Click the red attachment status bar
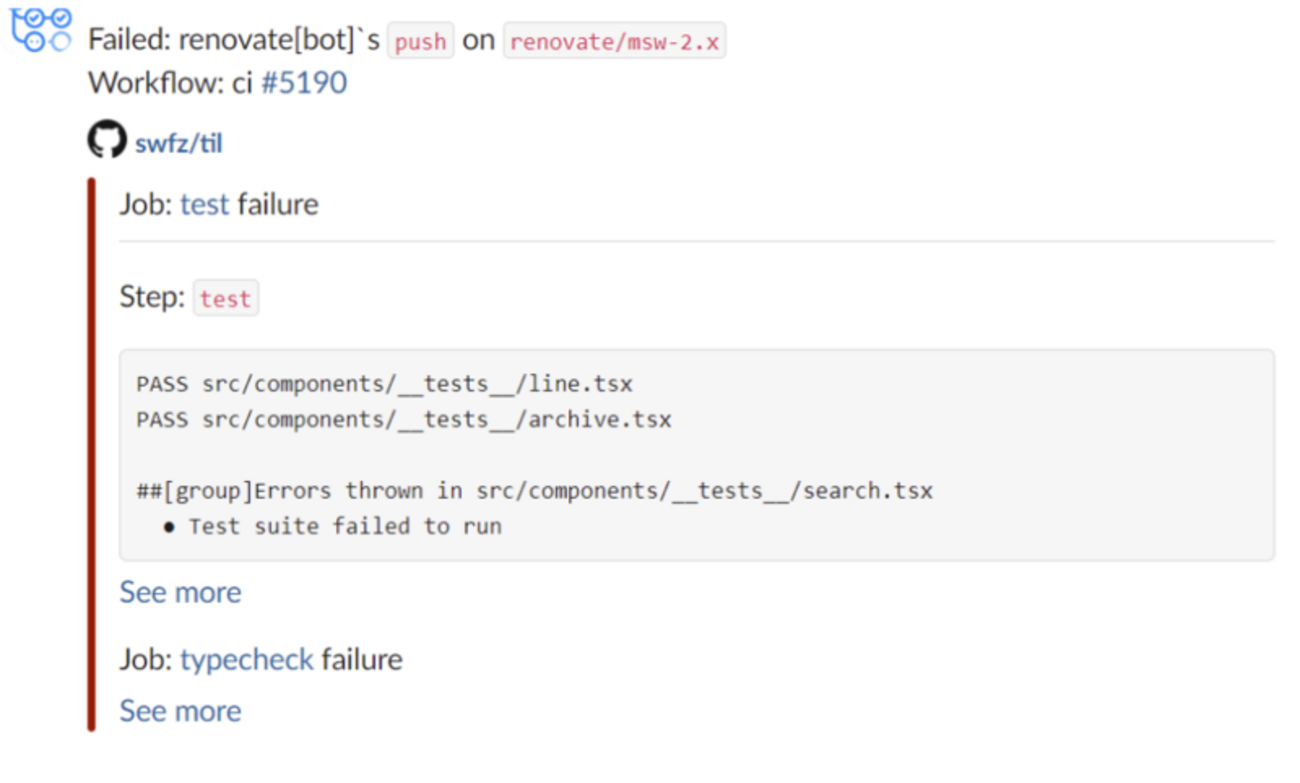The height and width of the screenshot is (783, 1300). click(x=91, y=455)
